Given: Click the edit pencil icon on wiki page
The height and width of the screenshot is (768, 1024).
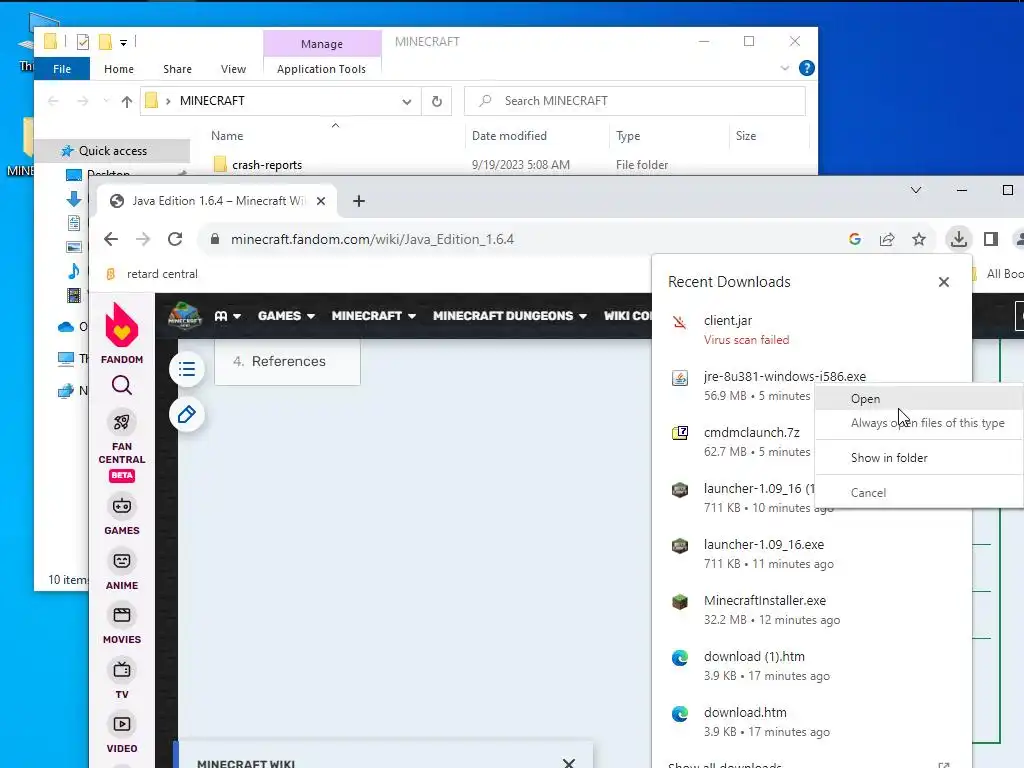Looking at the screenshot, I should pyautogui.click(x=187, y=415).
